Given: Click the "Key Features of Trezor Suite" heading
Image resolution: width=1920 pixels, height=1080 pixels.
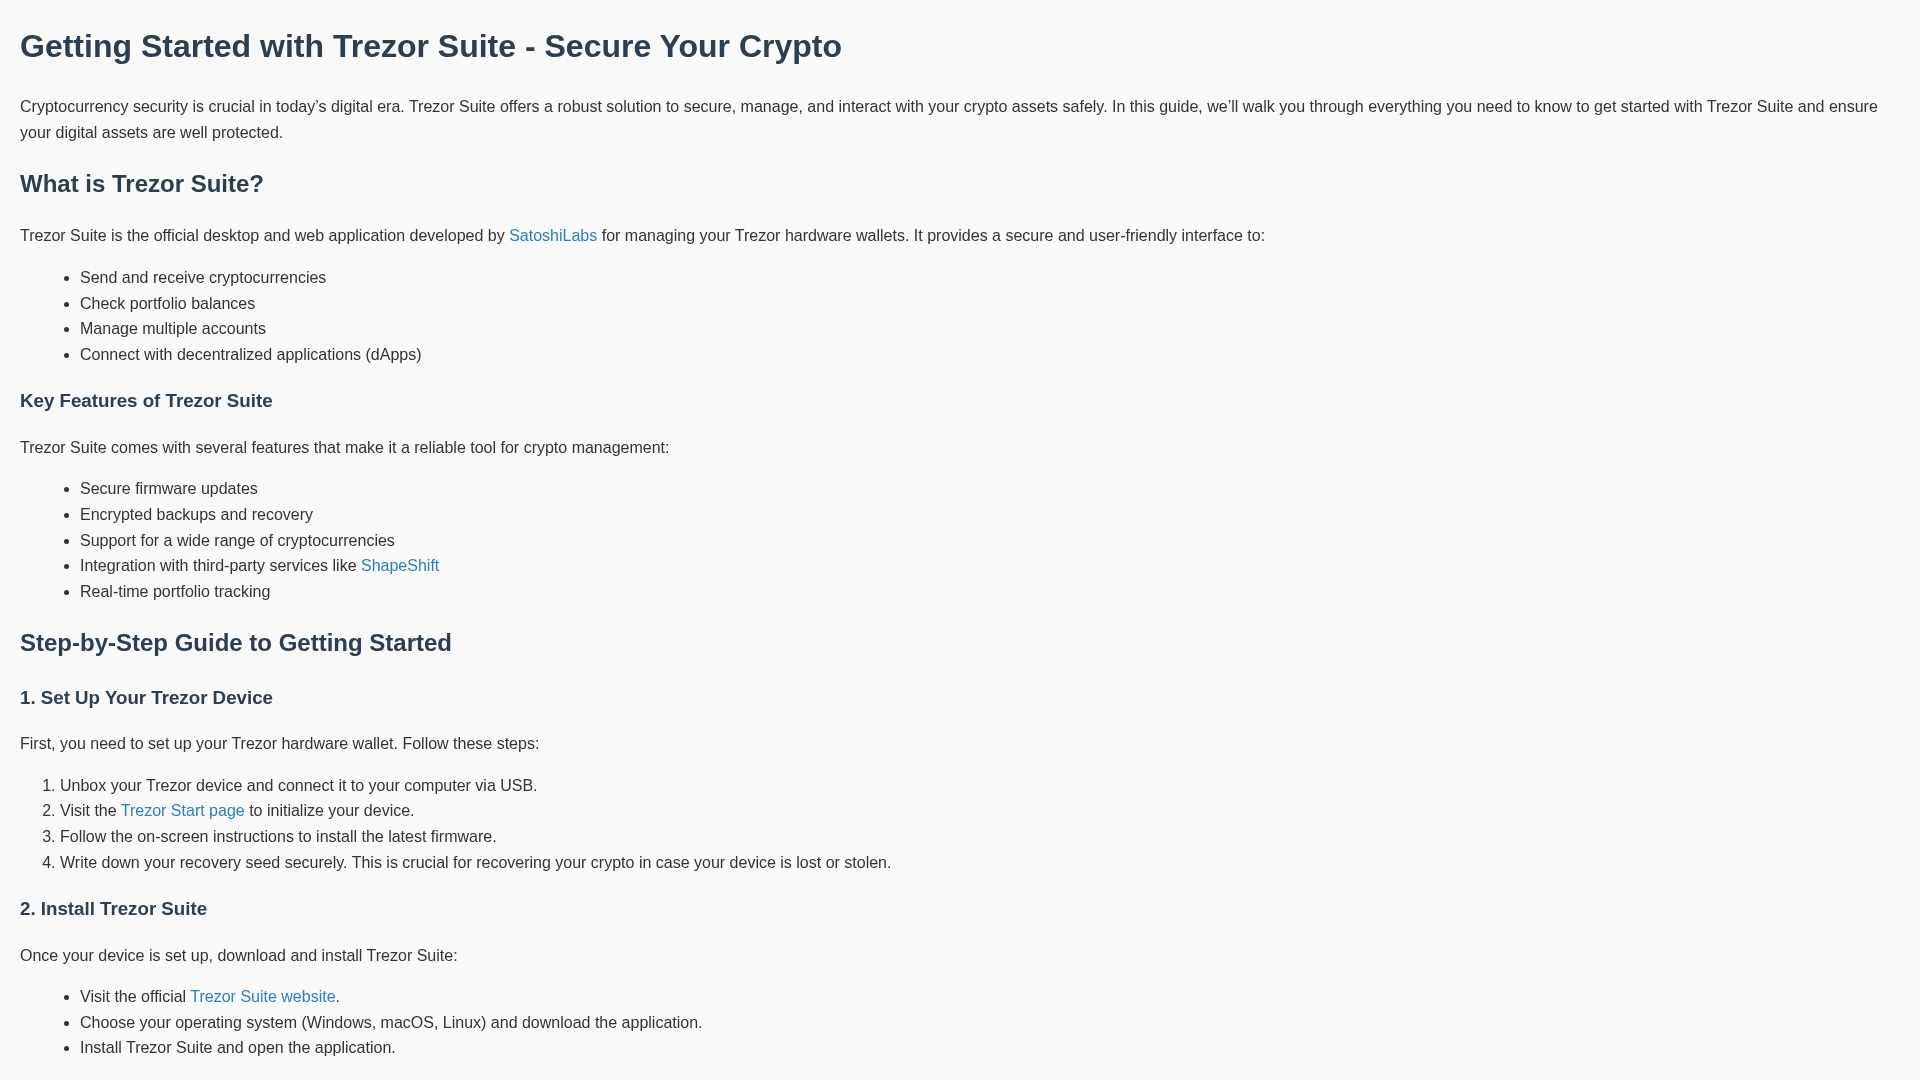Looking at the screenshot, I should [146, 401].
